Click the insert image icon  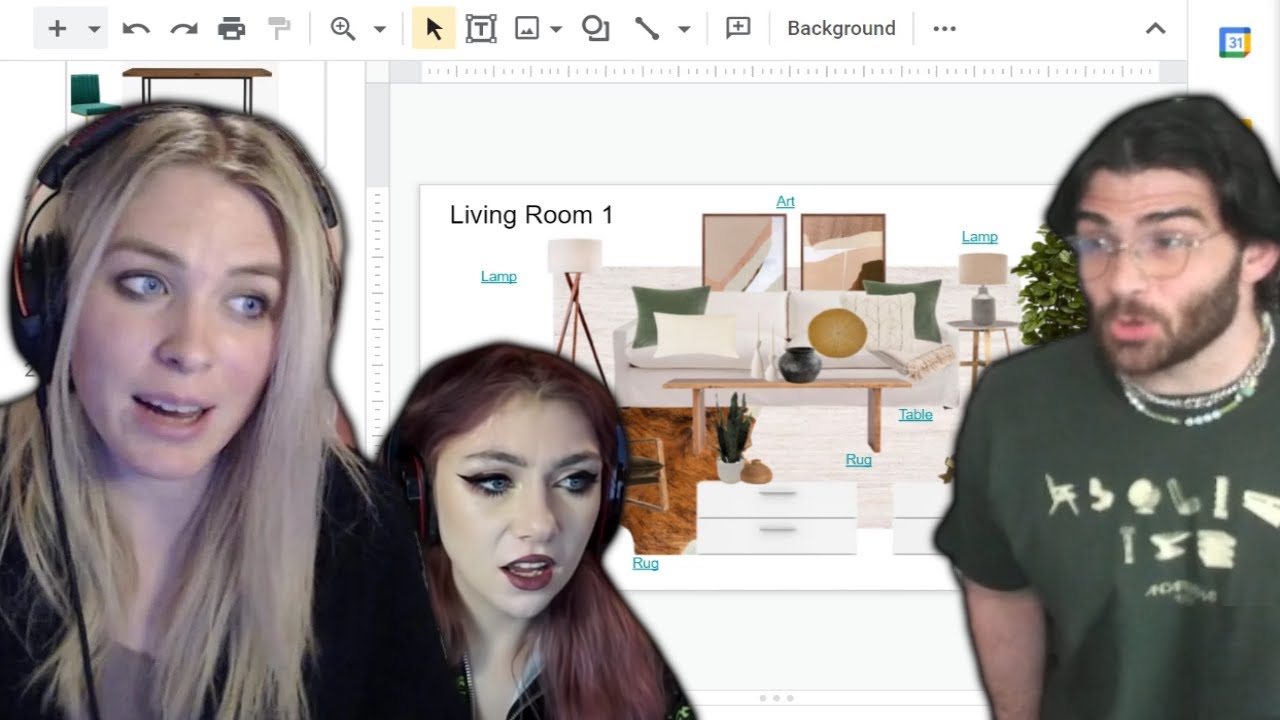coord(527,29)
